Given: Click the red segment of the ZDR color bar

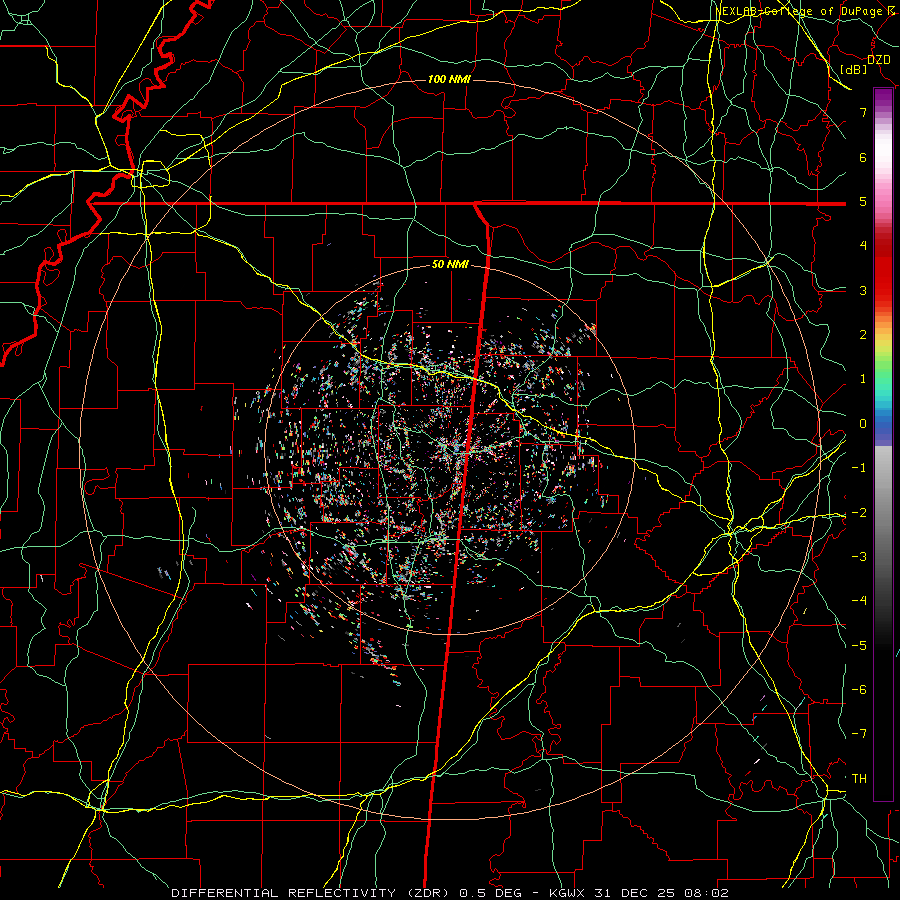Looking at the screenshot, I should 883,270.
